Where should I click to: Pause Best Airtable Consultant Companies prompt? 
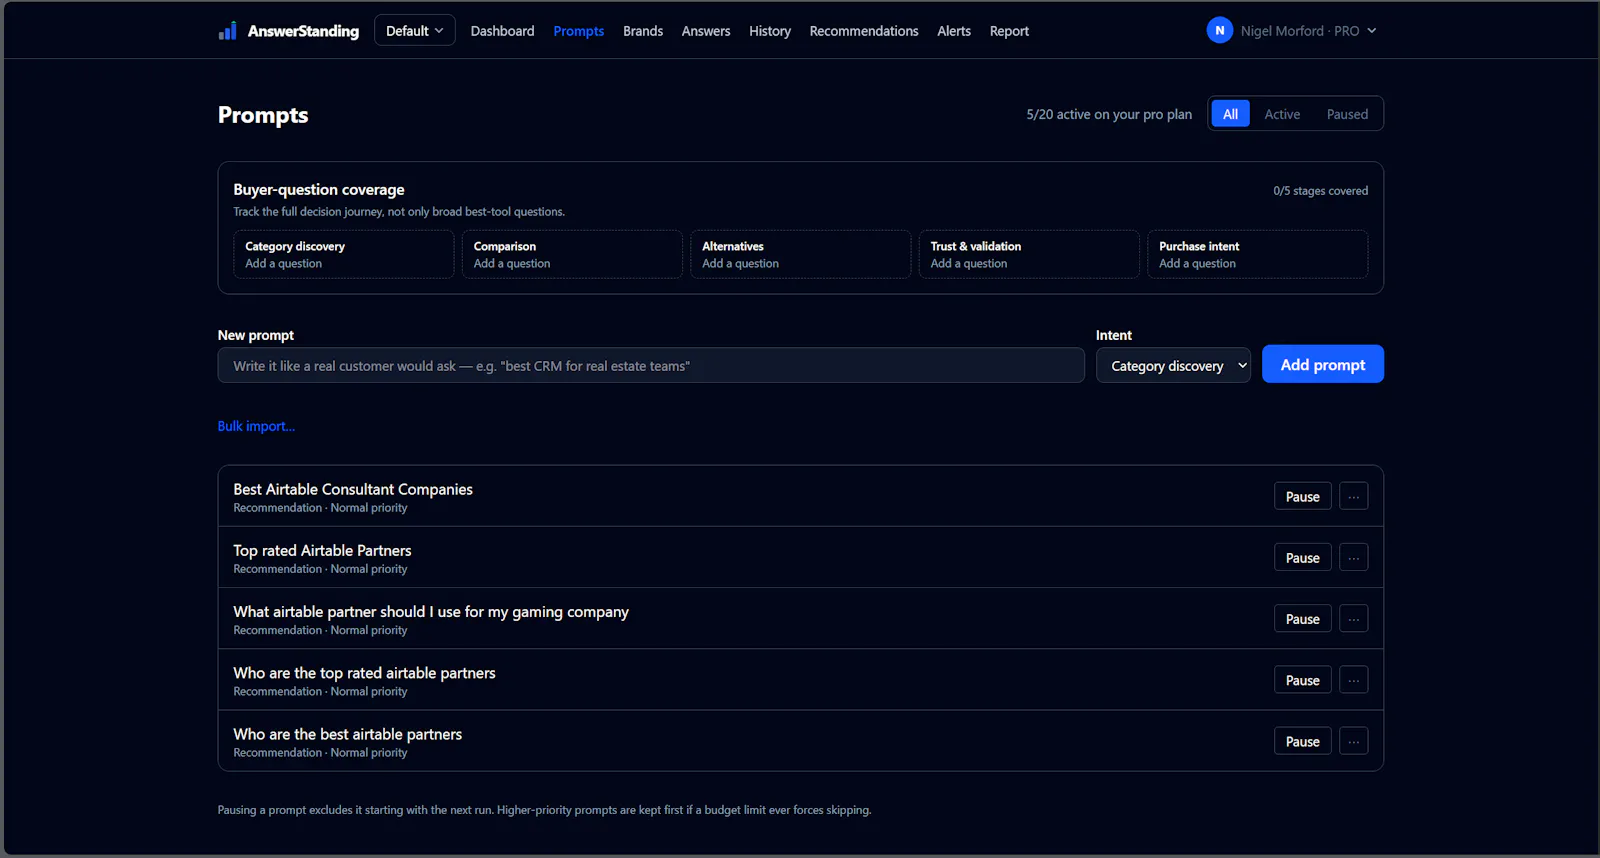click(1302, 496)
